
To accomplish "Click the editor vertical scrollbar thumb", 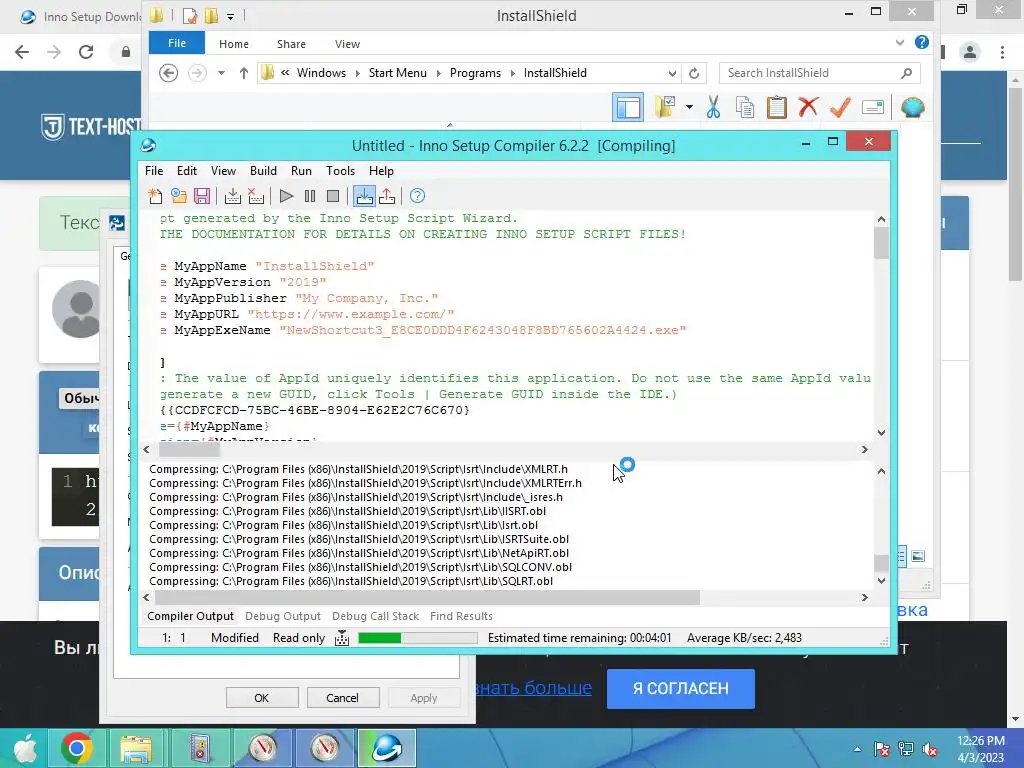I will pos(881,242).
